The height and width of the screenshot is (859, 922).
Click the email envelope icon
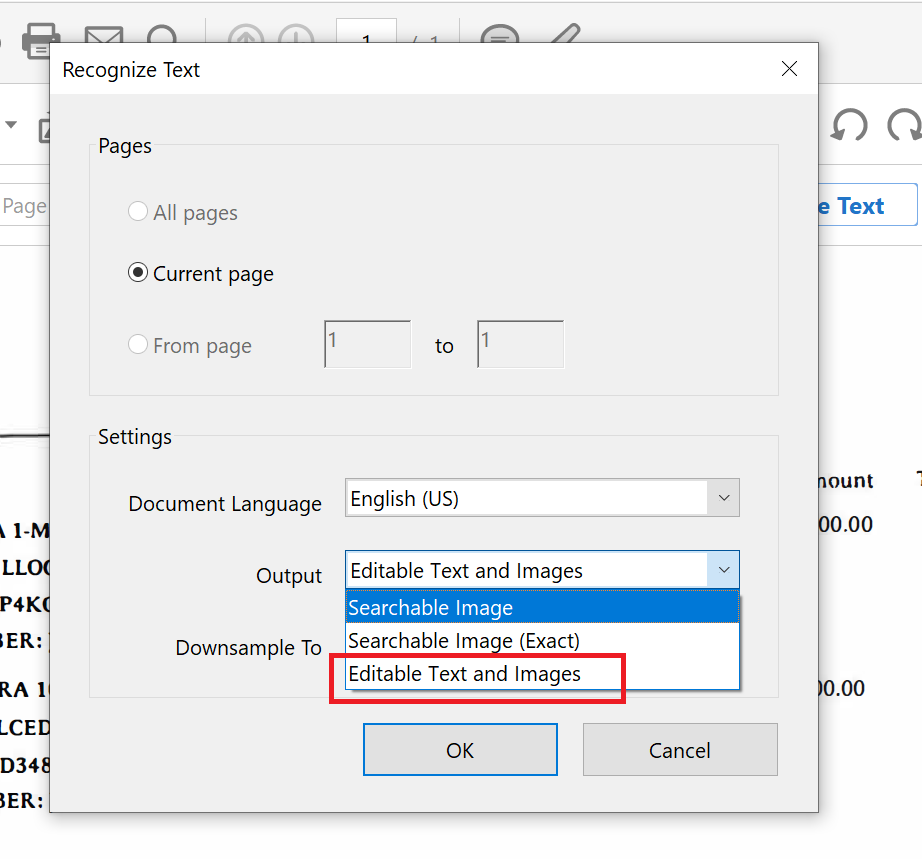pyautogui.click(x=103, y=38)
